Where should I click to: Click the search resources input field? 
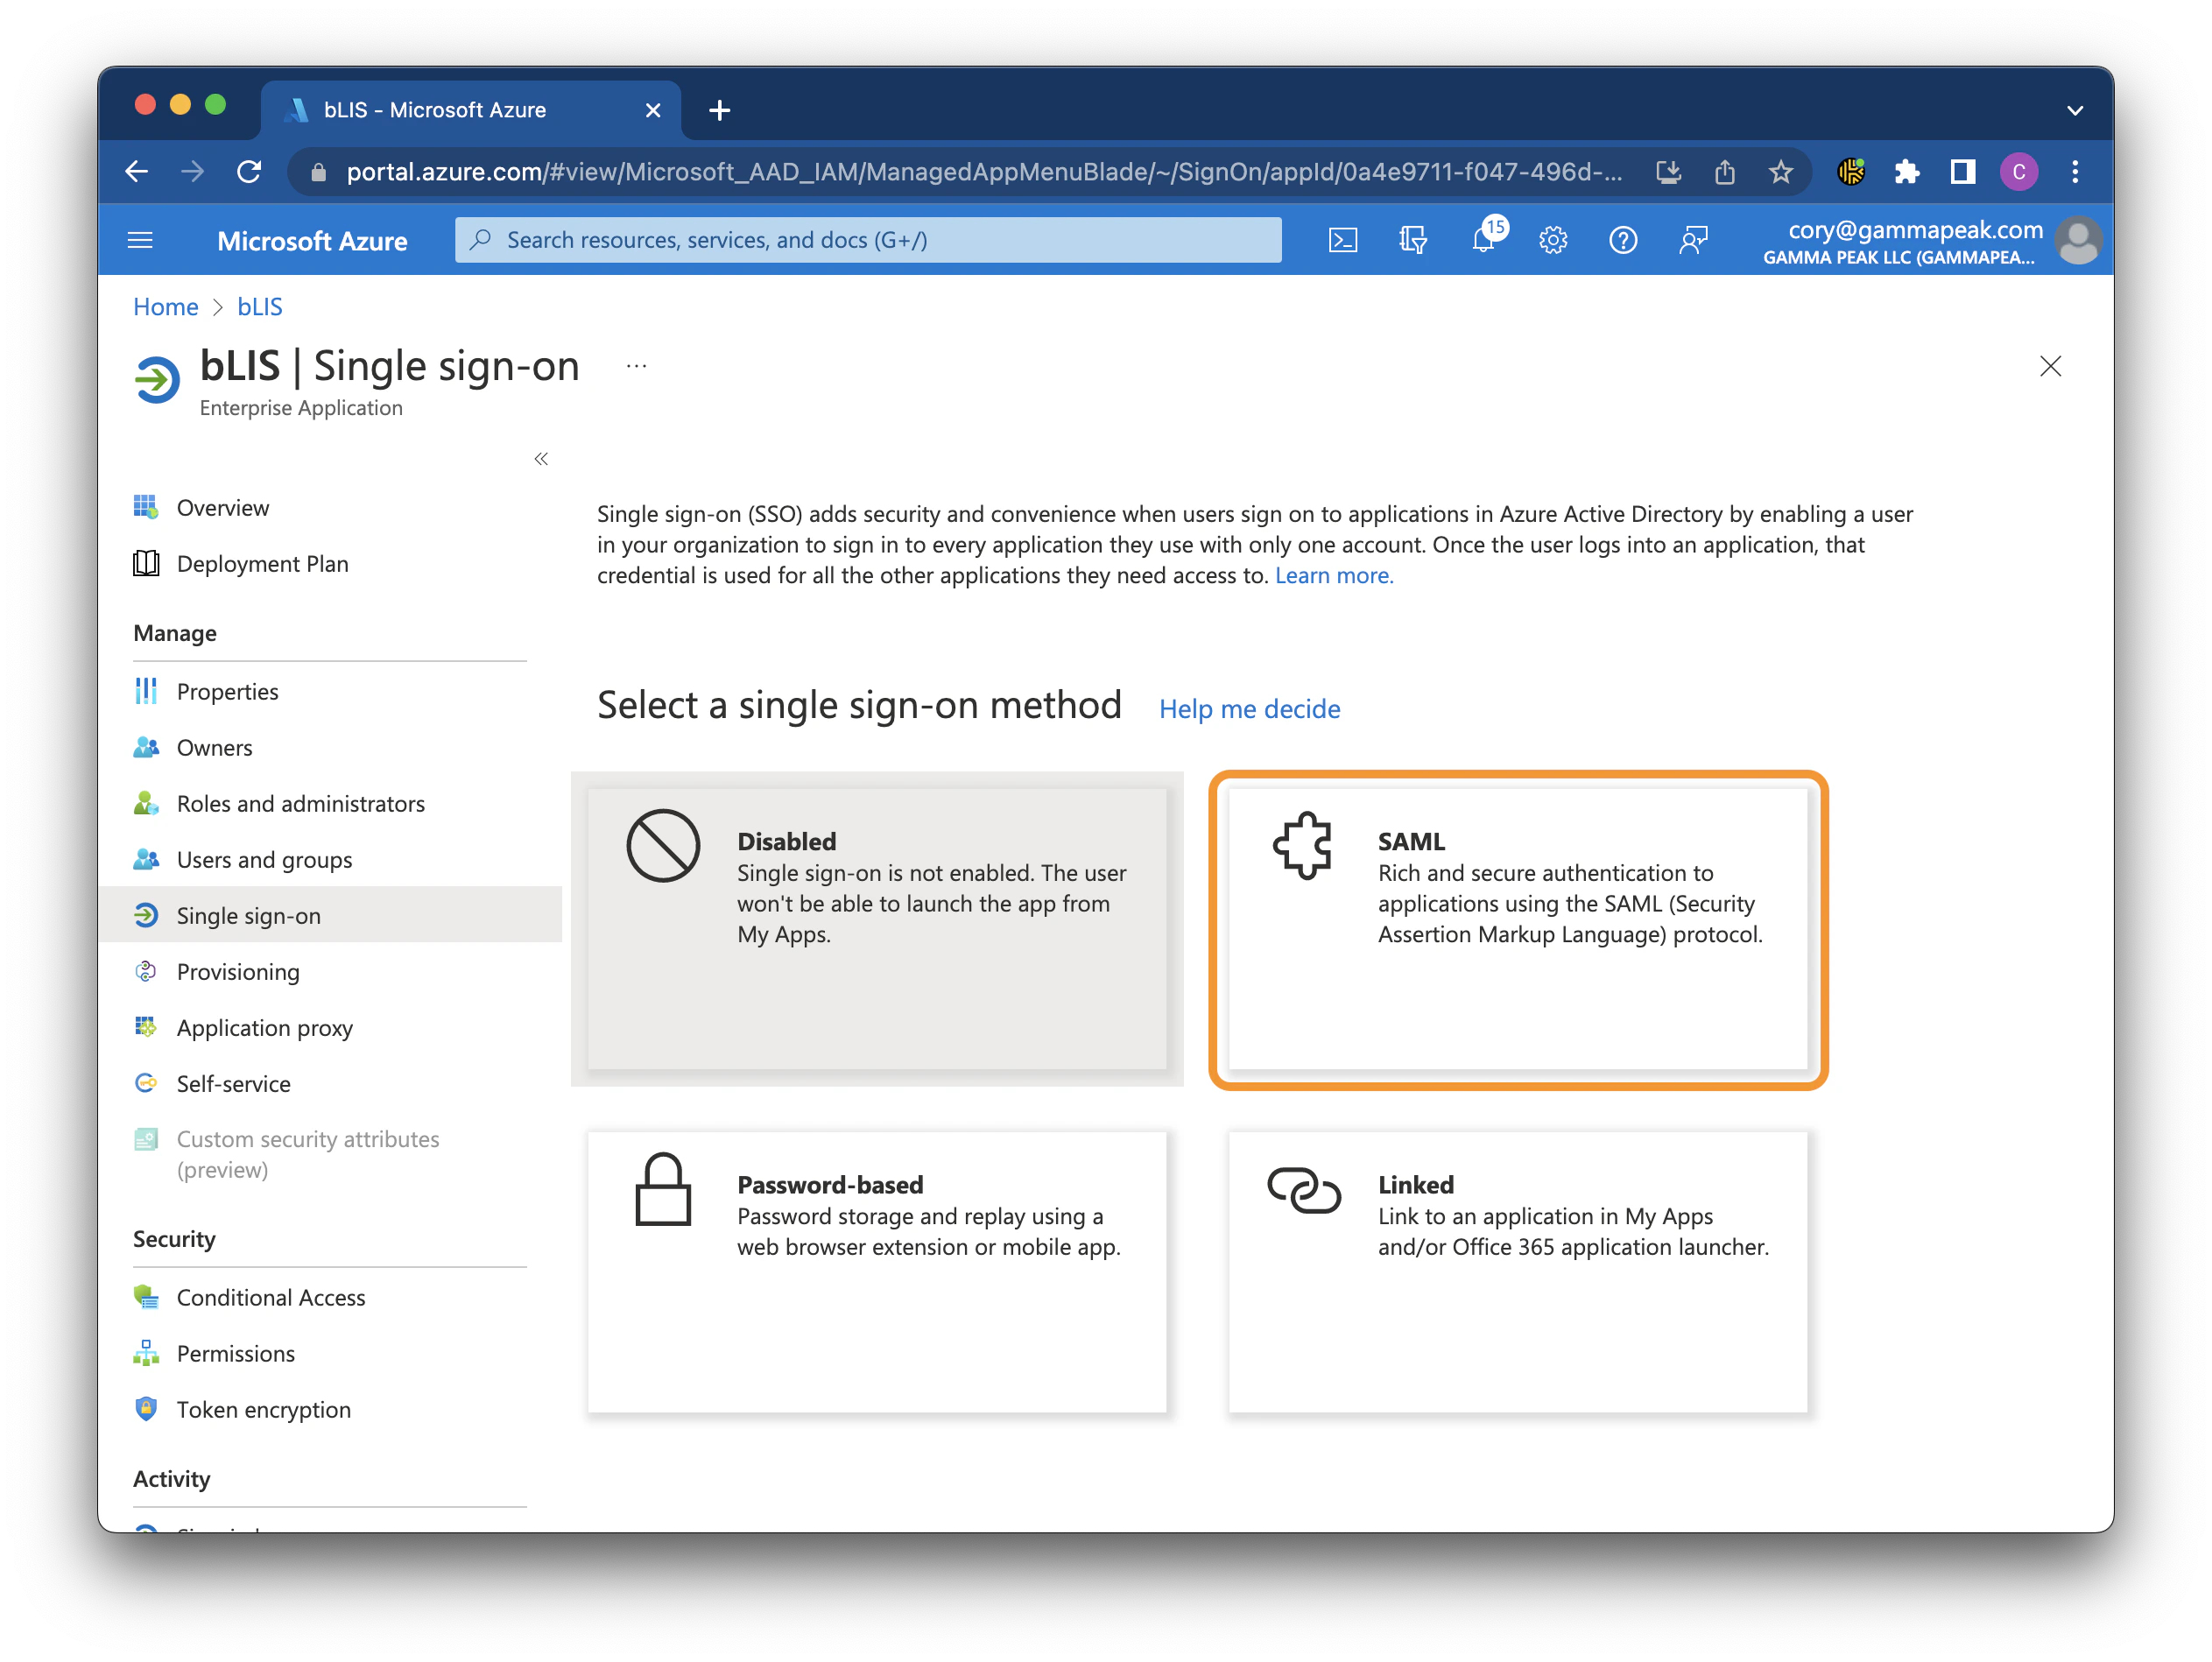pos(866,239)
